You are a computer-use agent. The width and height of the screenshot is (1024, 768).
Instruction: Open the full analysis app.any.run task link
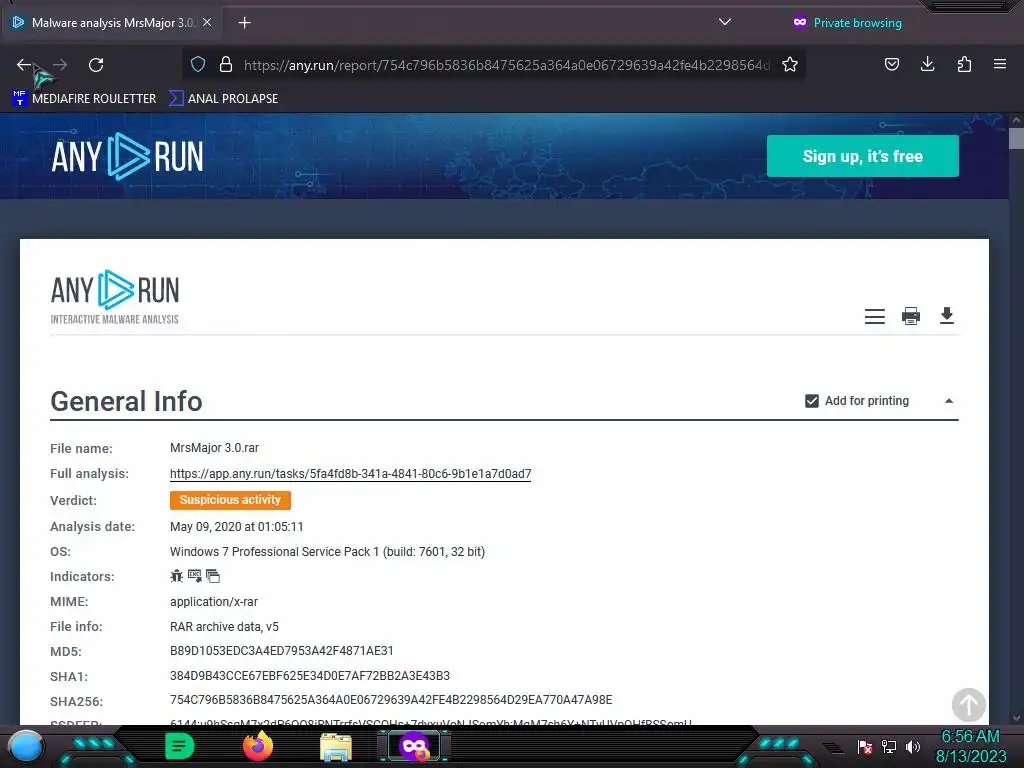(350, 473)
